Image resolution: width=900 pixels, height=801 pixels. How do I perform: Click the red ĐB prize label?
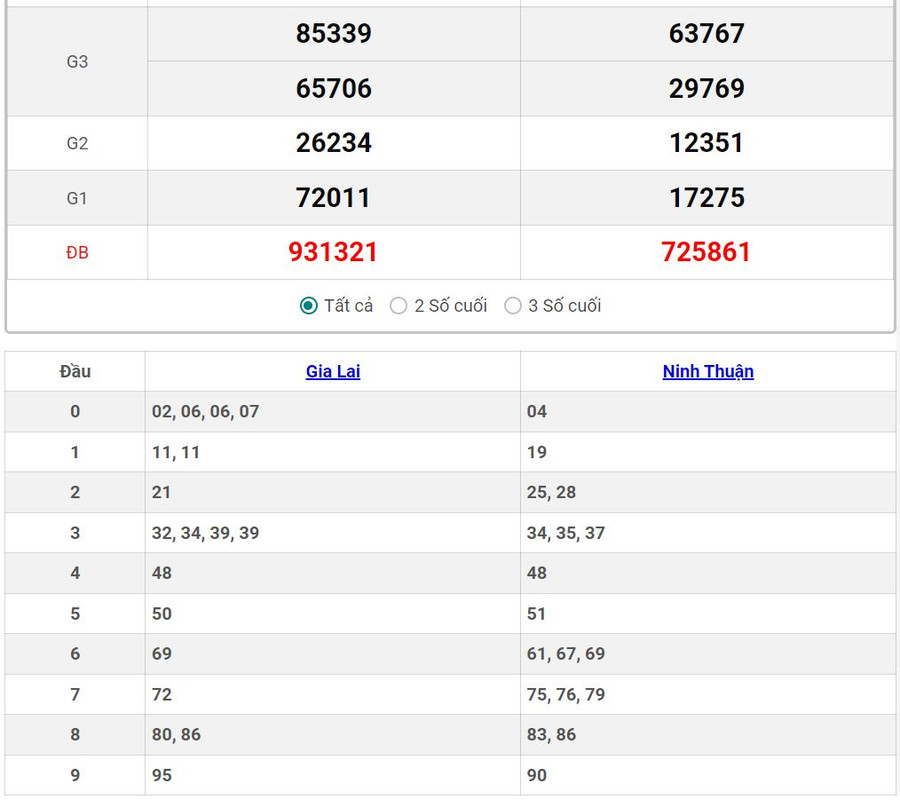[77, 253]
